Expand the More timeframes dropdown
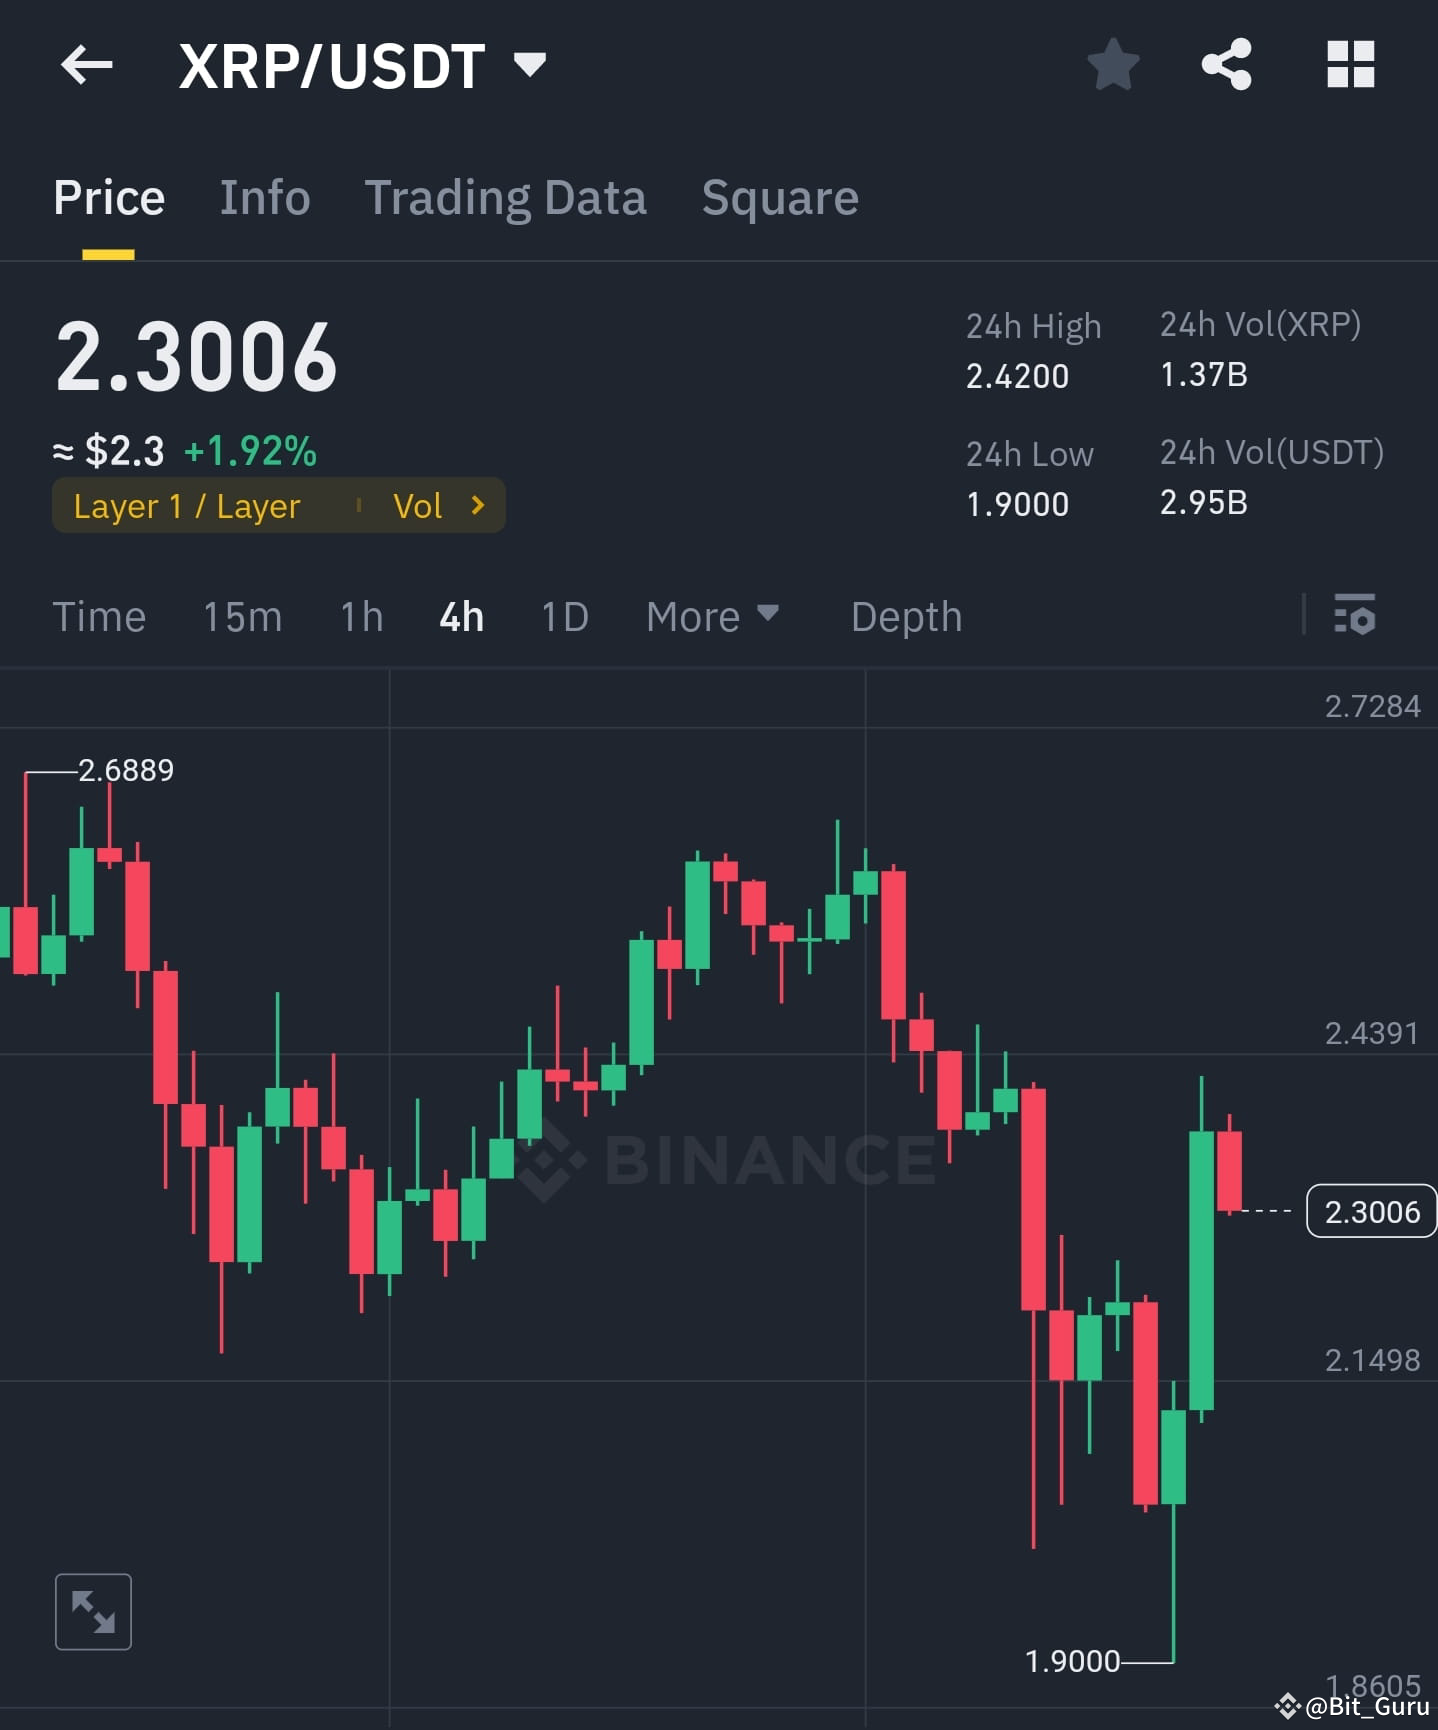This screenshot has height=1730, width=1438. tap(712, 617)
